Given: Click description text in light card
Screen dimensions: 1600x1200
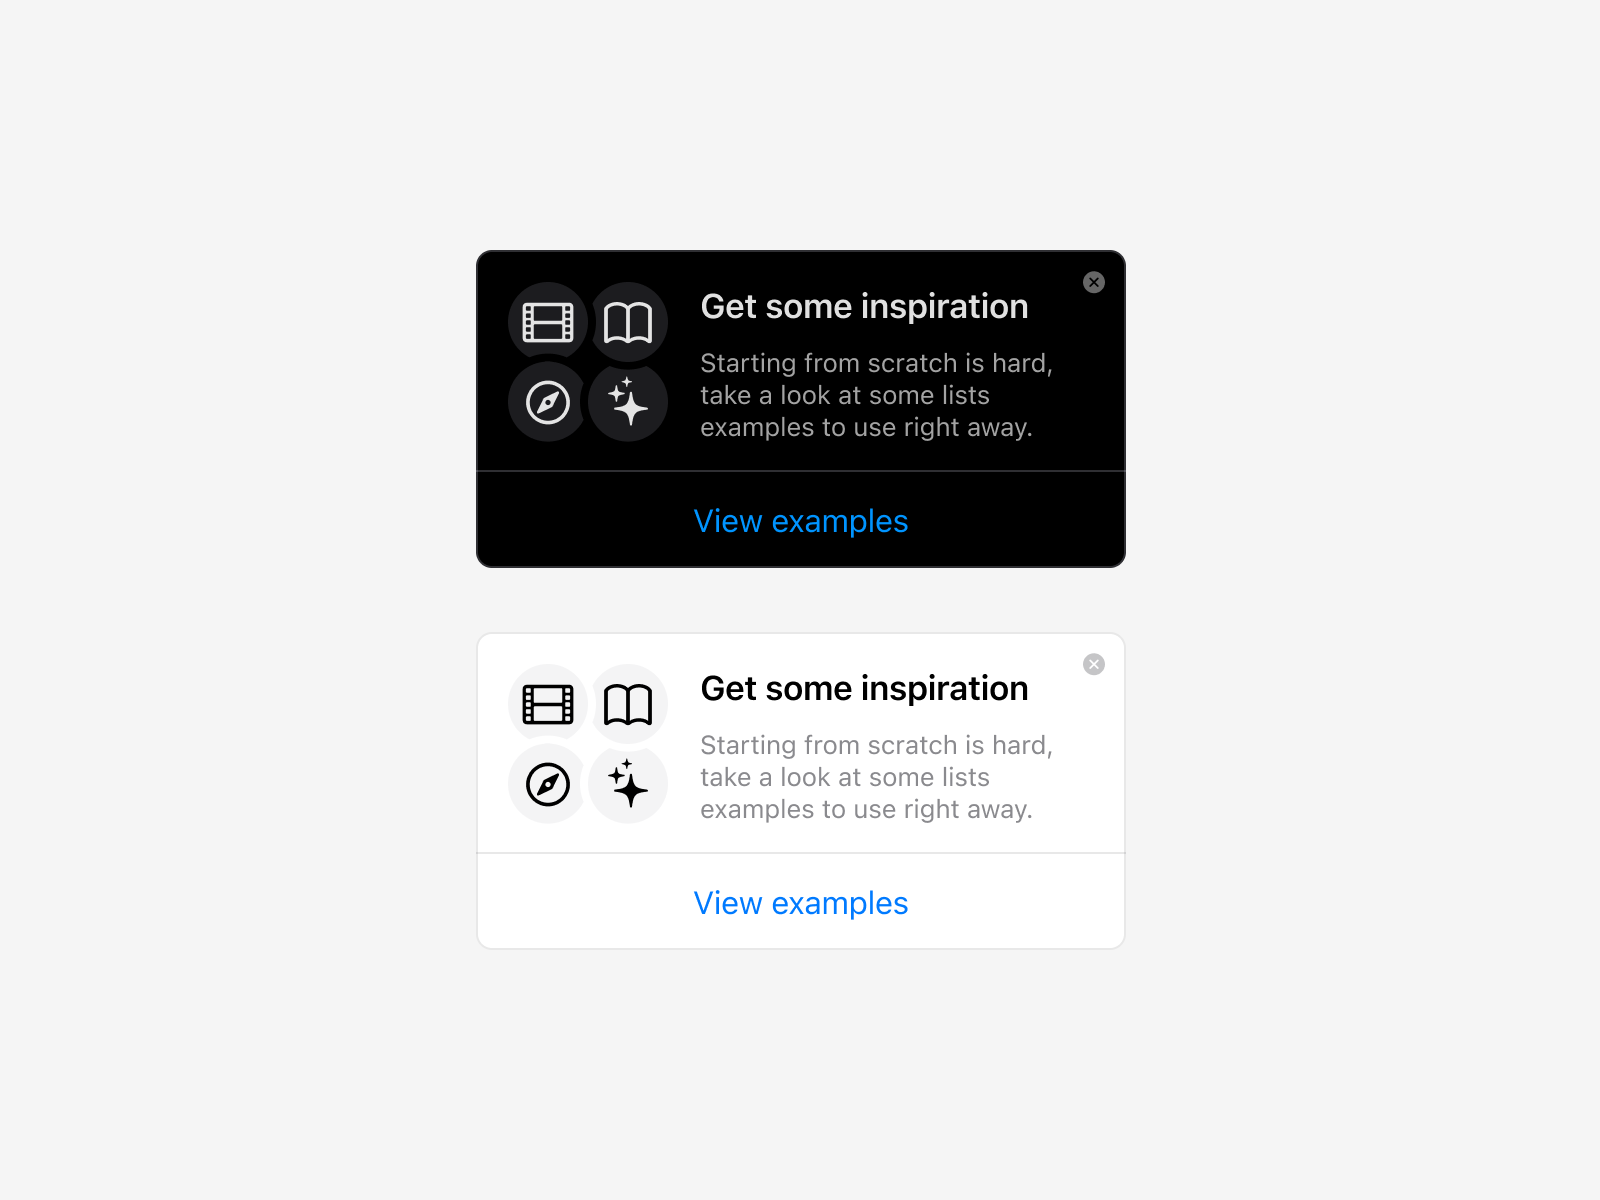Looking at the screenshot, I should click(x=876, y=777).
